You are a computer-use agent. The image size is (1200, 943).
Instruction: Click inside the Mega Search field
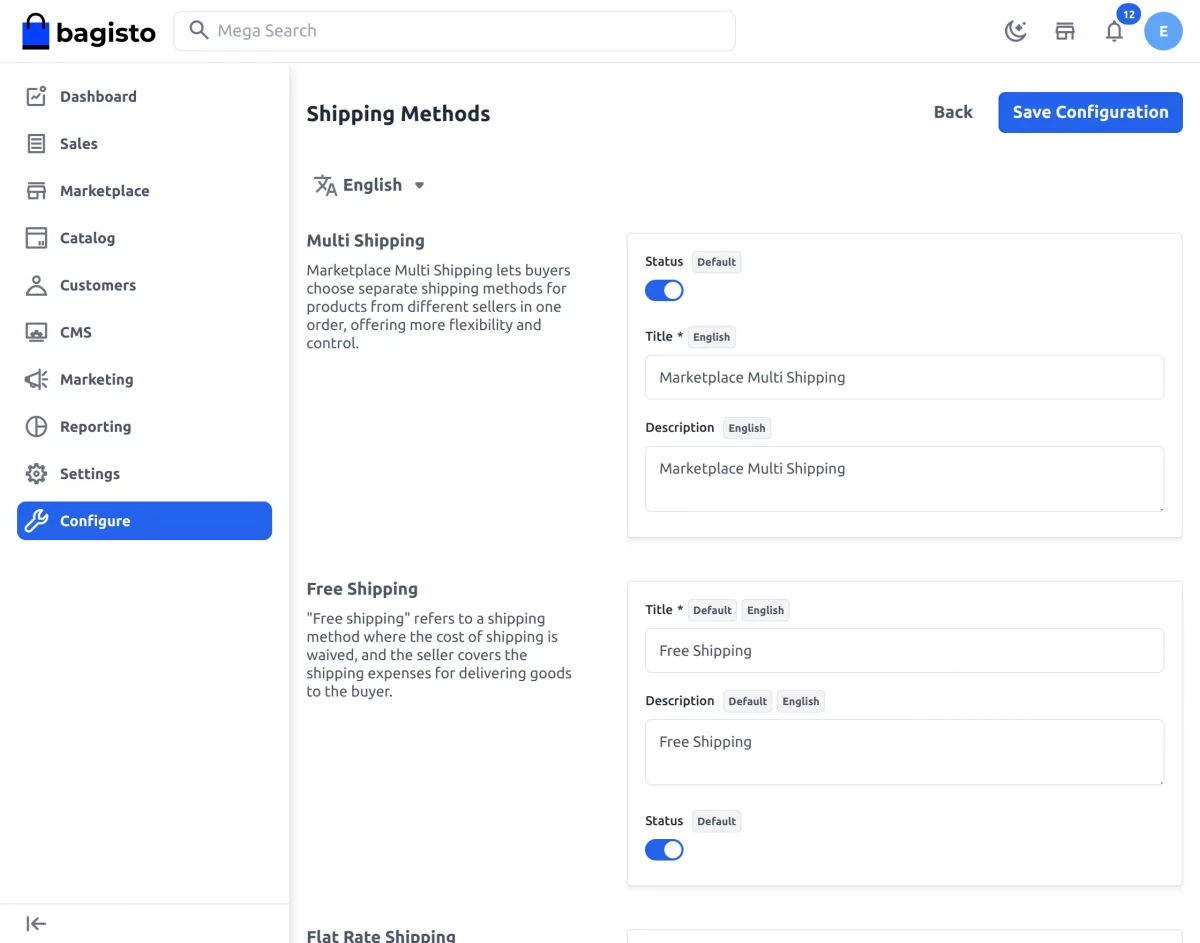tap(455, 31)
